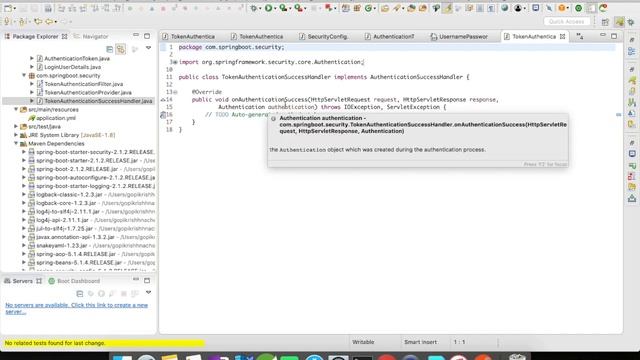
Task: Expand TokenAuthenticationFilter.java tree node
Action: click(32, 84)
